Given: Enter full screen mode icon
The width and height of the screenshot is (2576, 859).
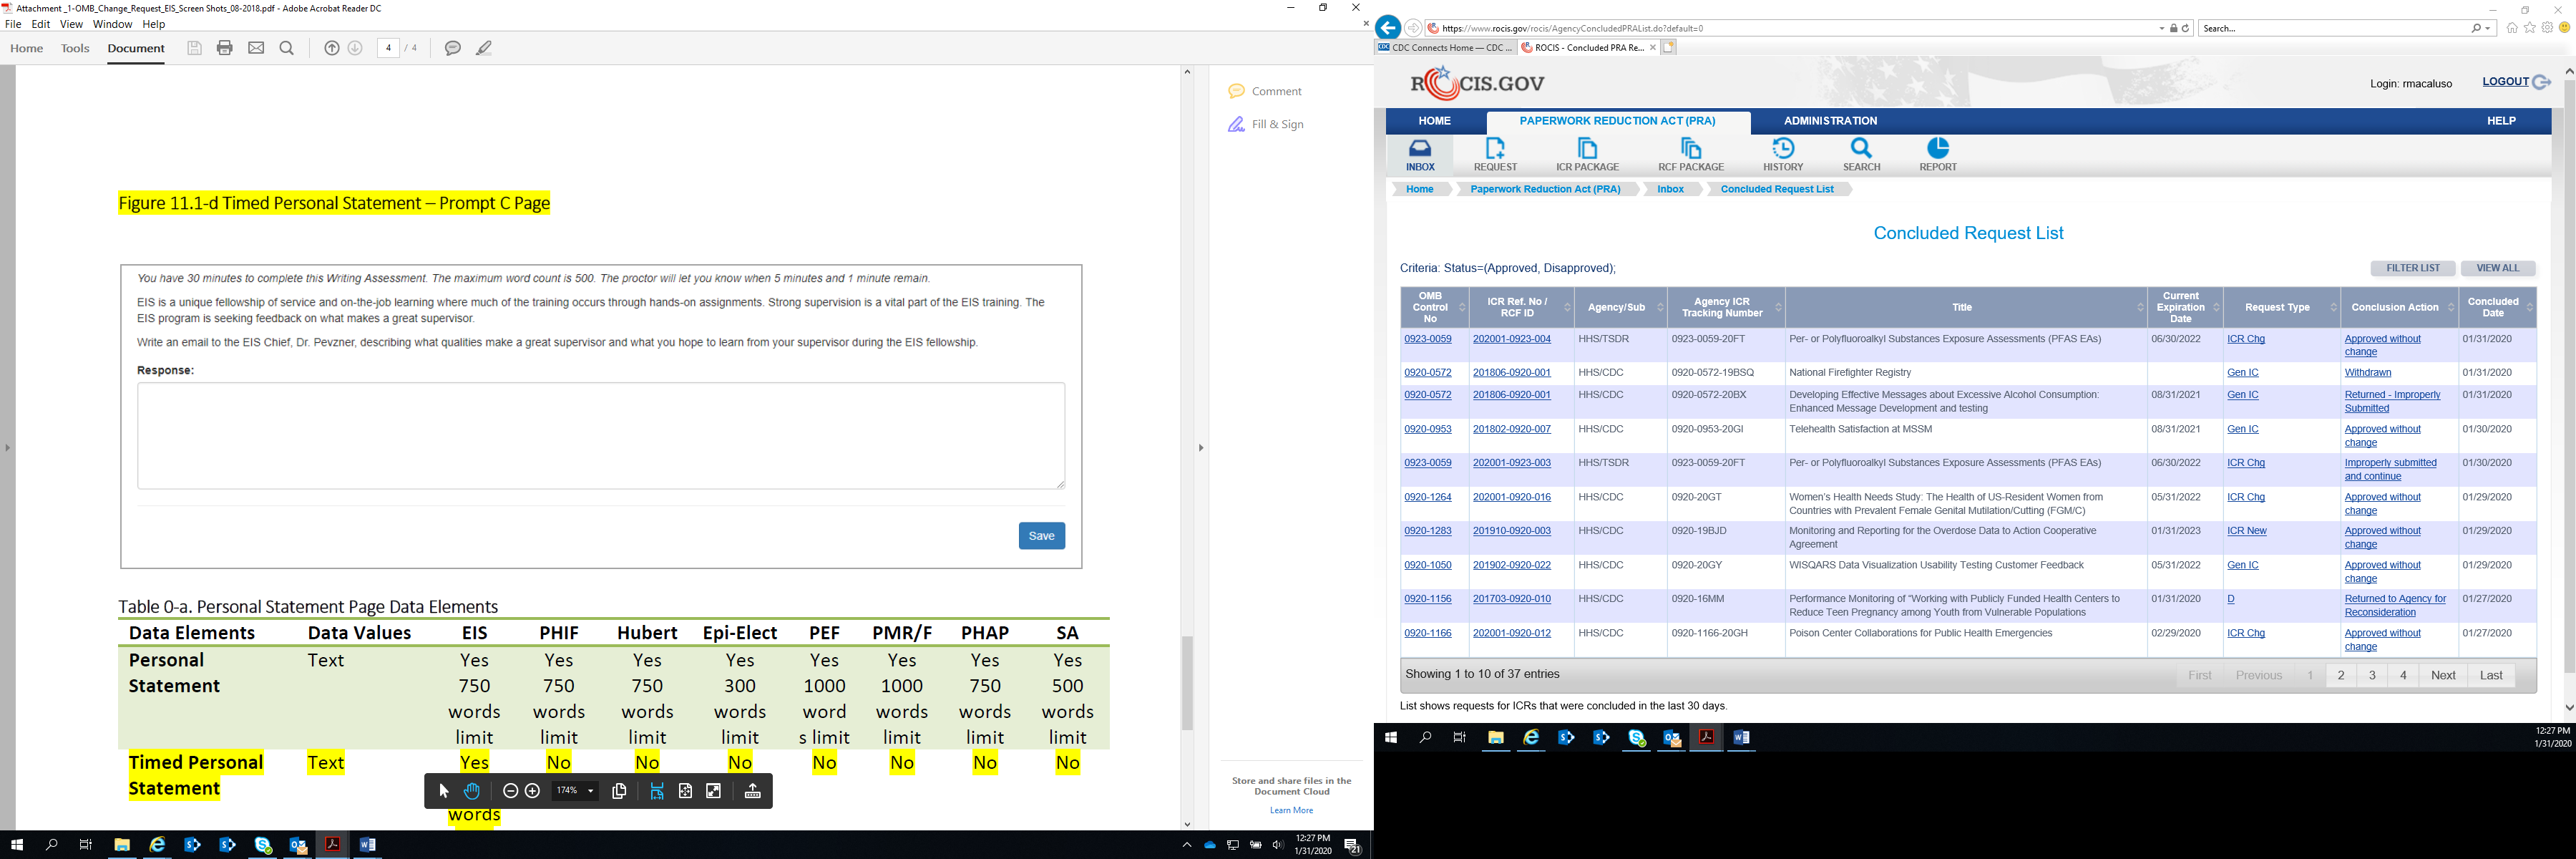Looking at the screenshot, I should click(714, 791).
